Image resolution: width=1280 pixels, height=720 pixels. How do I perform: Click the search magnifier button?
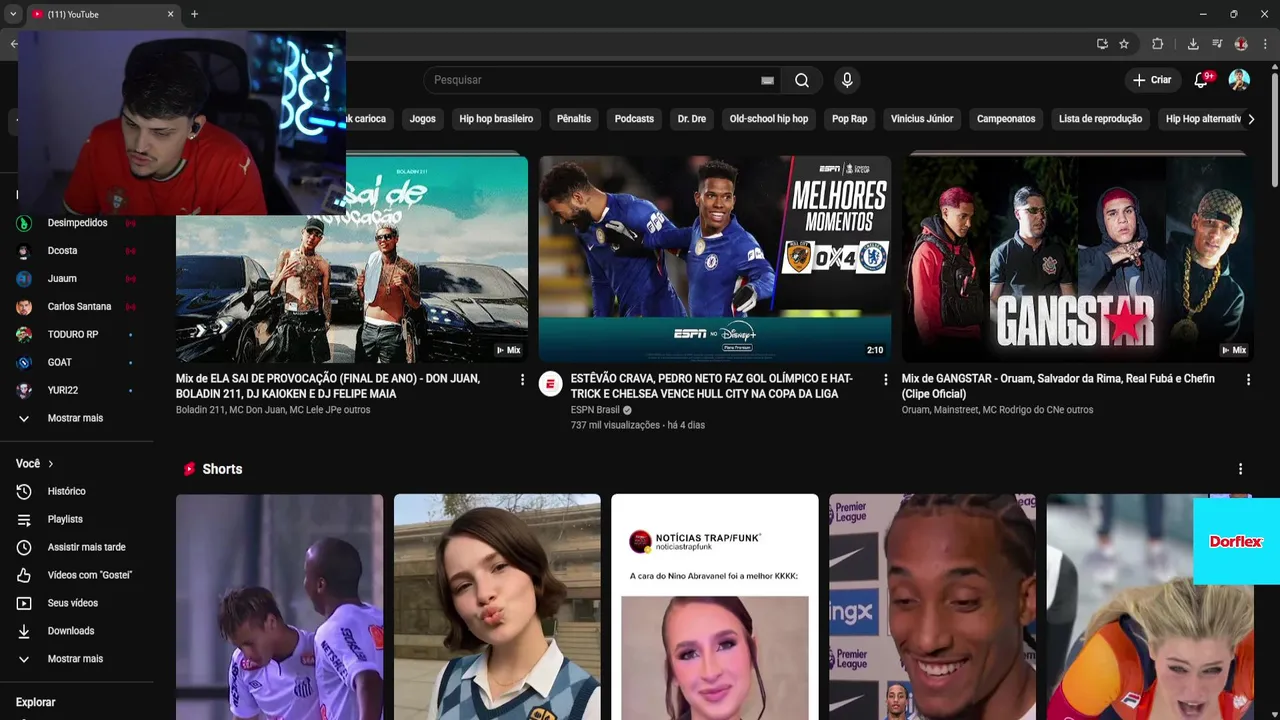[802, 80]
